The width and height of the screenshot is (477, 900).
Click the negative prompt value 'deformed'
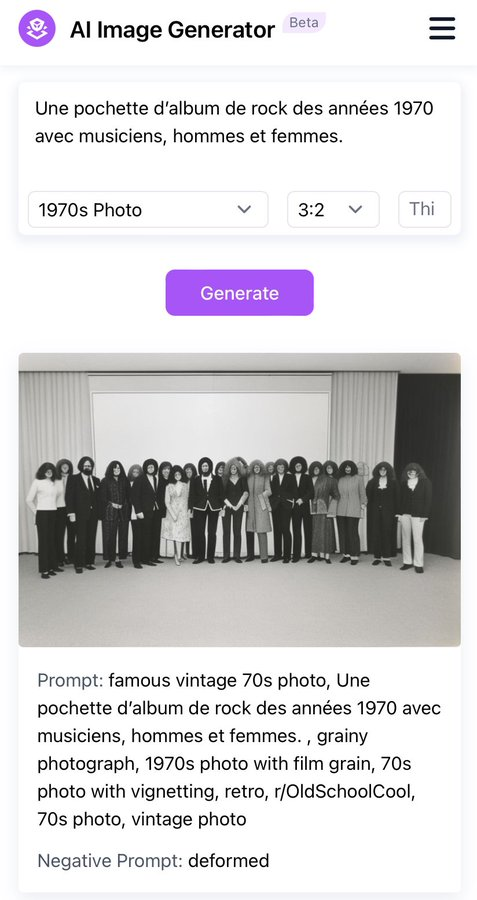tap(228, 860)
